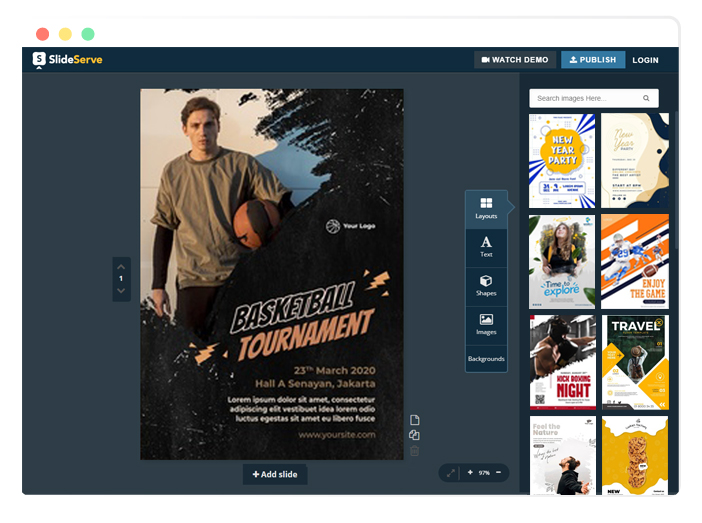Select the Lorem ipsum paragraph on slide
The width and height of the screenshot is (702, 523).
point(301,409)
